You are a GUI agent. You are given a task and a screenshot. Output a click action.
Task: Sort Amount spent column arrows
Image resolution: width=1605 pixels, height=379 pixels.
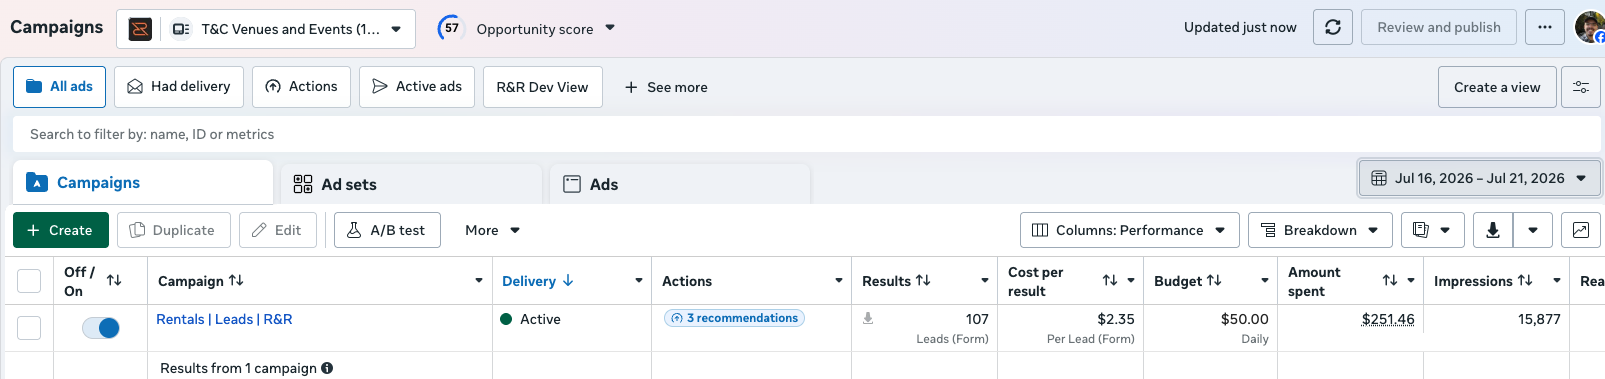pos(1390,281)
